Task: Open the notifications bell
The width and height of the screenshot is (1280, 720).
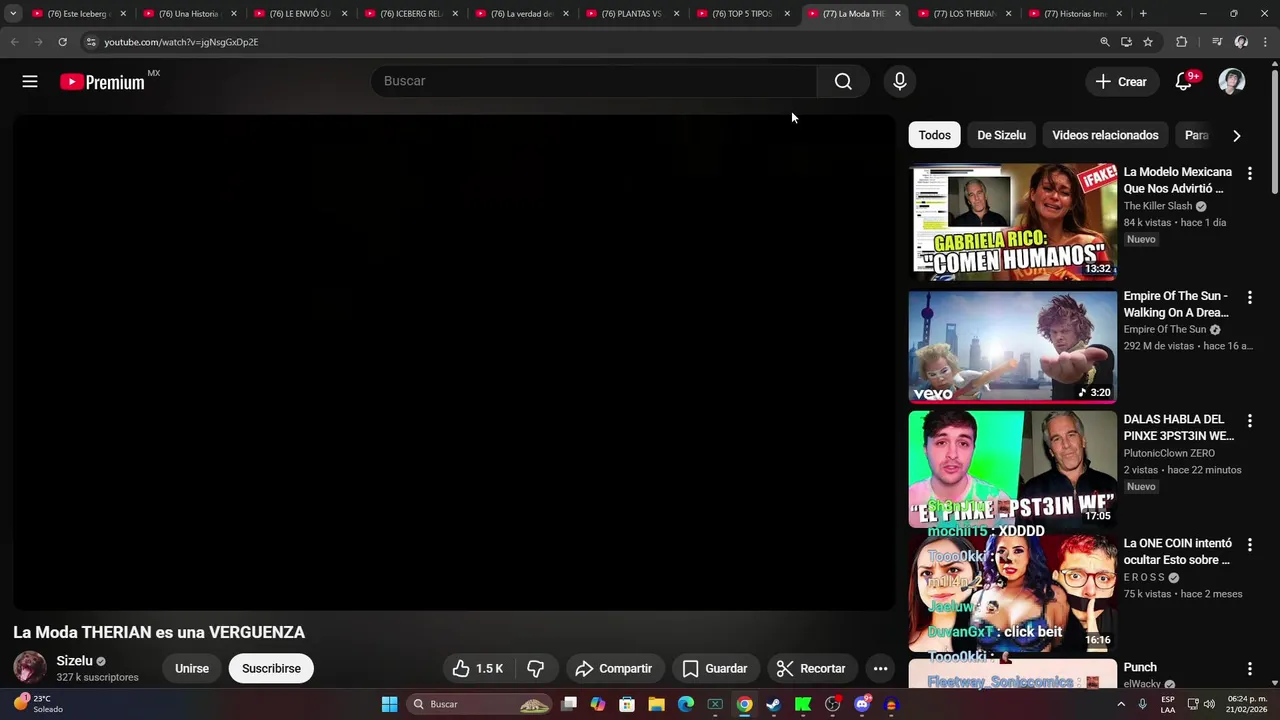Action: [x=1183, y=82]
